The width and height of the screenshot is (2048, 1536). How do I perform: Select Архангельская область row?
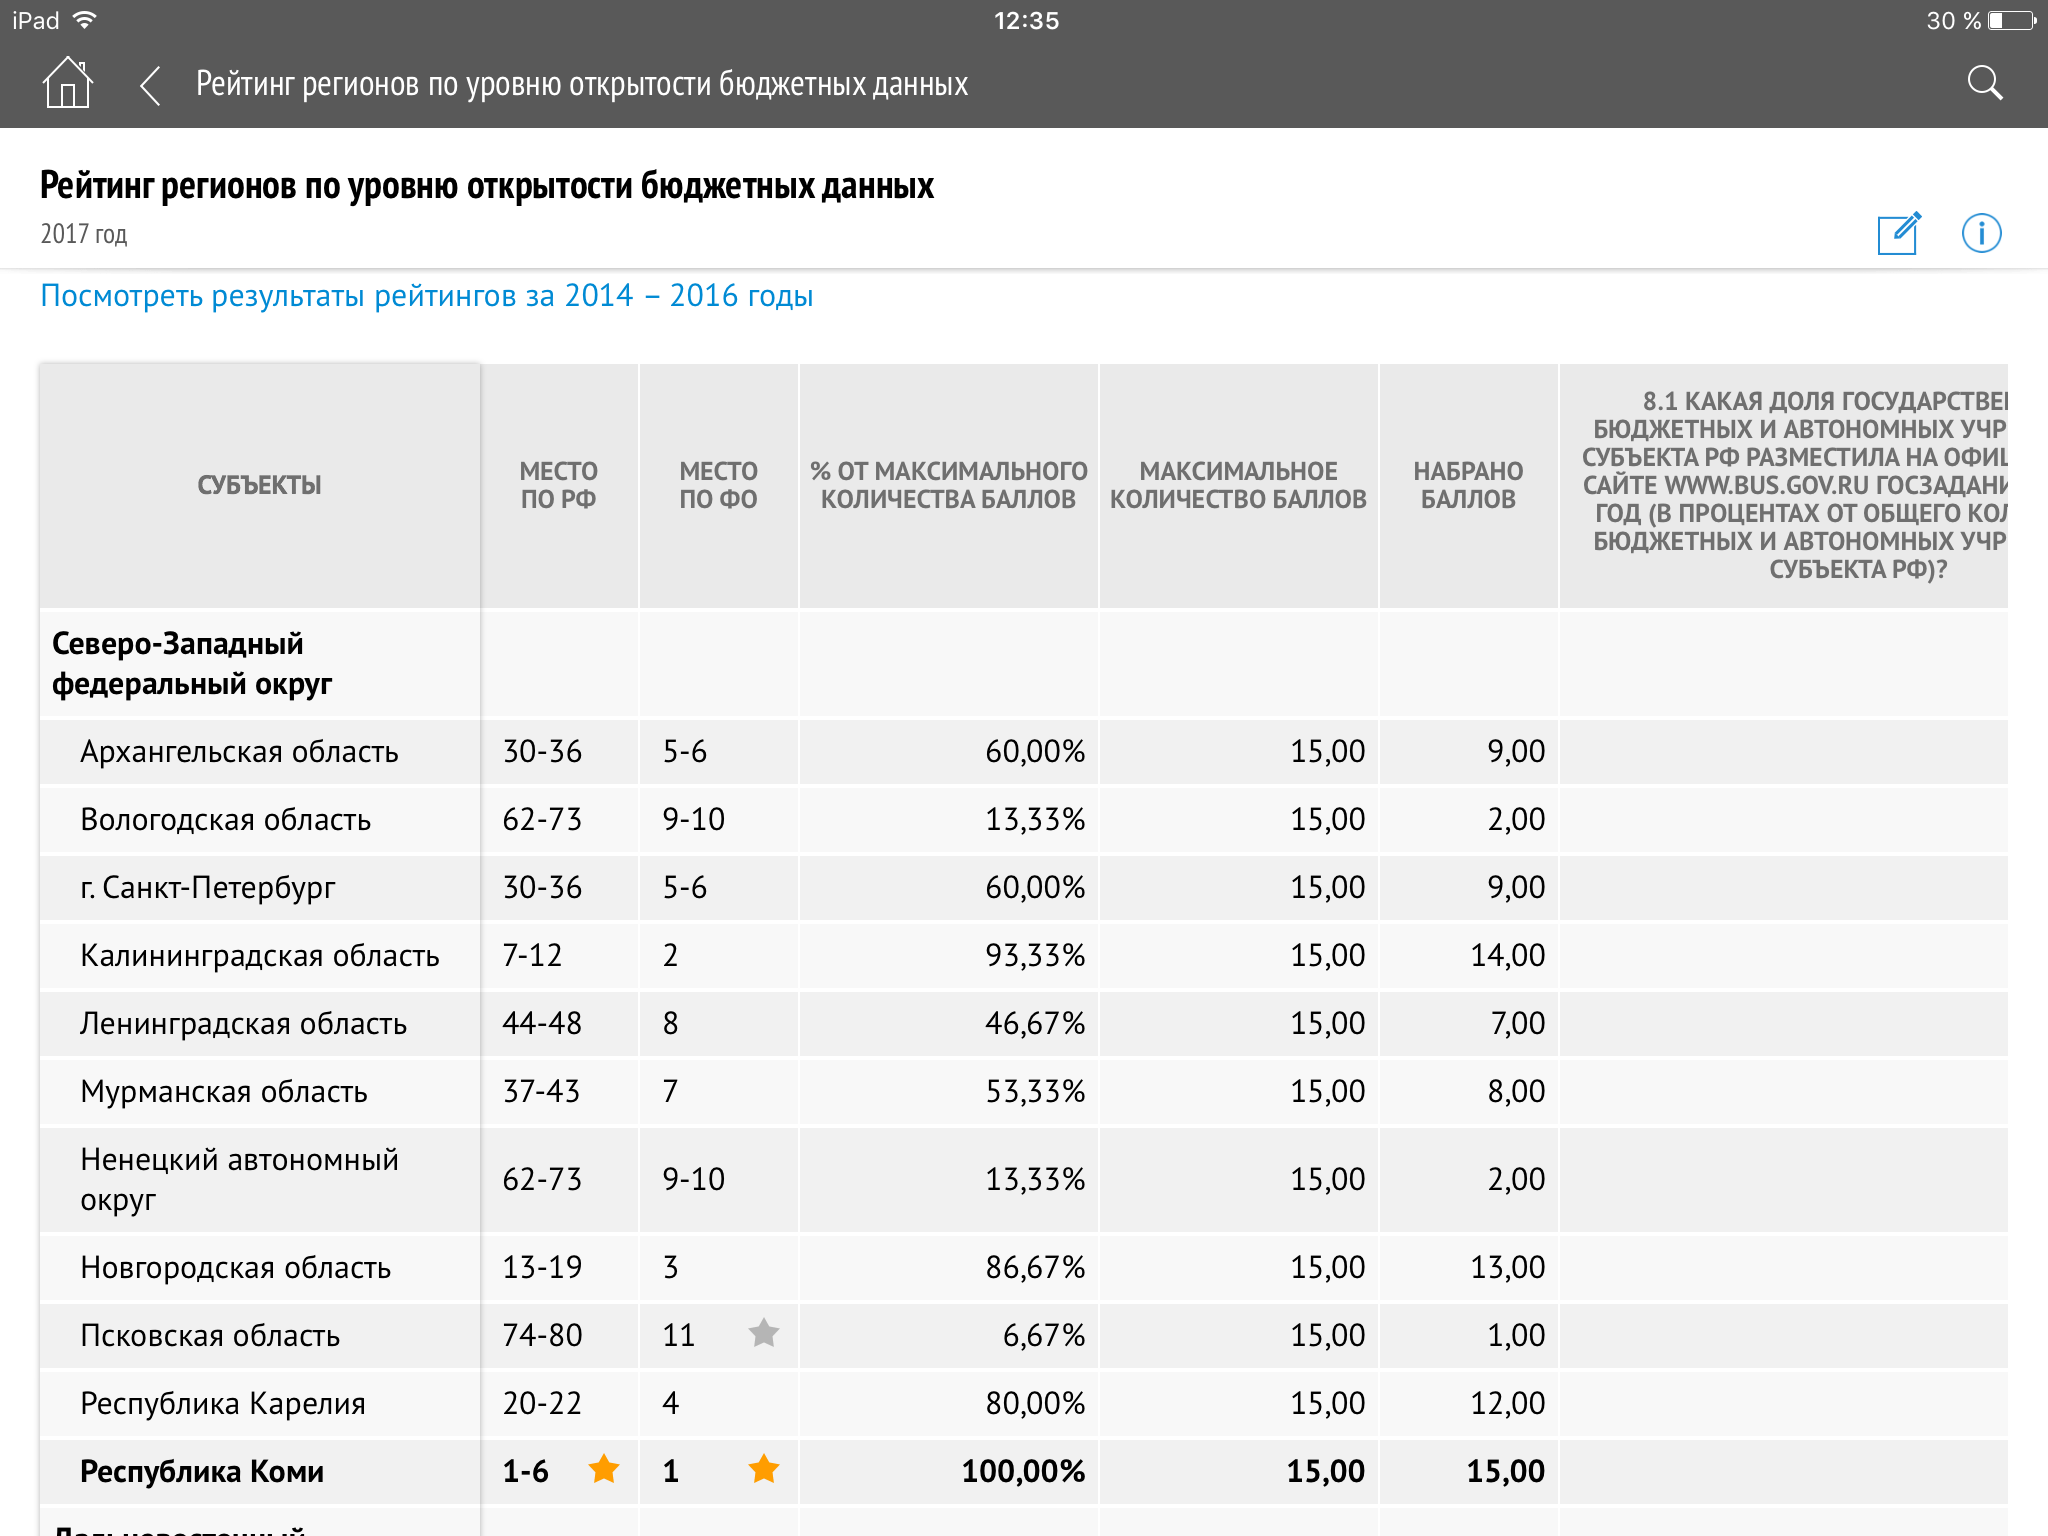coord(239,752)
